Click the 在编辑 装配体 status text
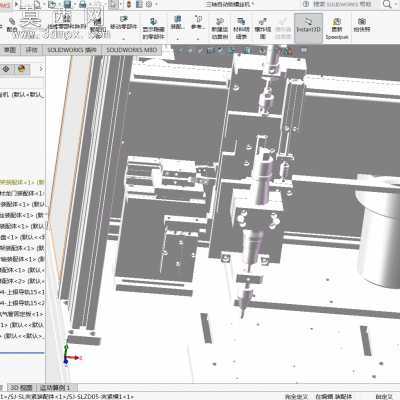 click(333, 397)
